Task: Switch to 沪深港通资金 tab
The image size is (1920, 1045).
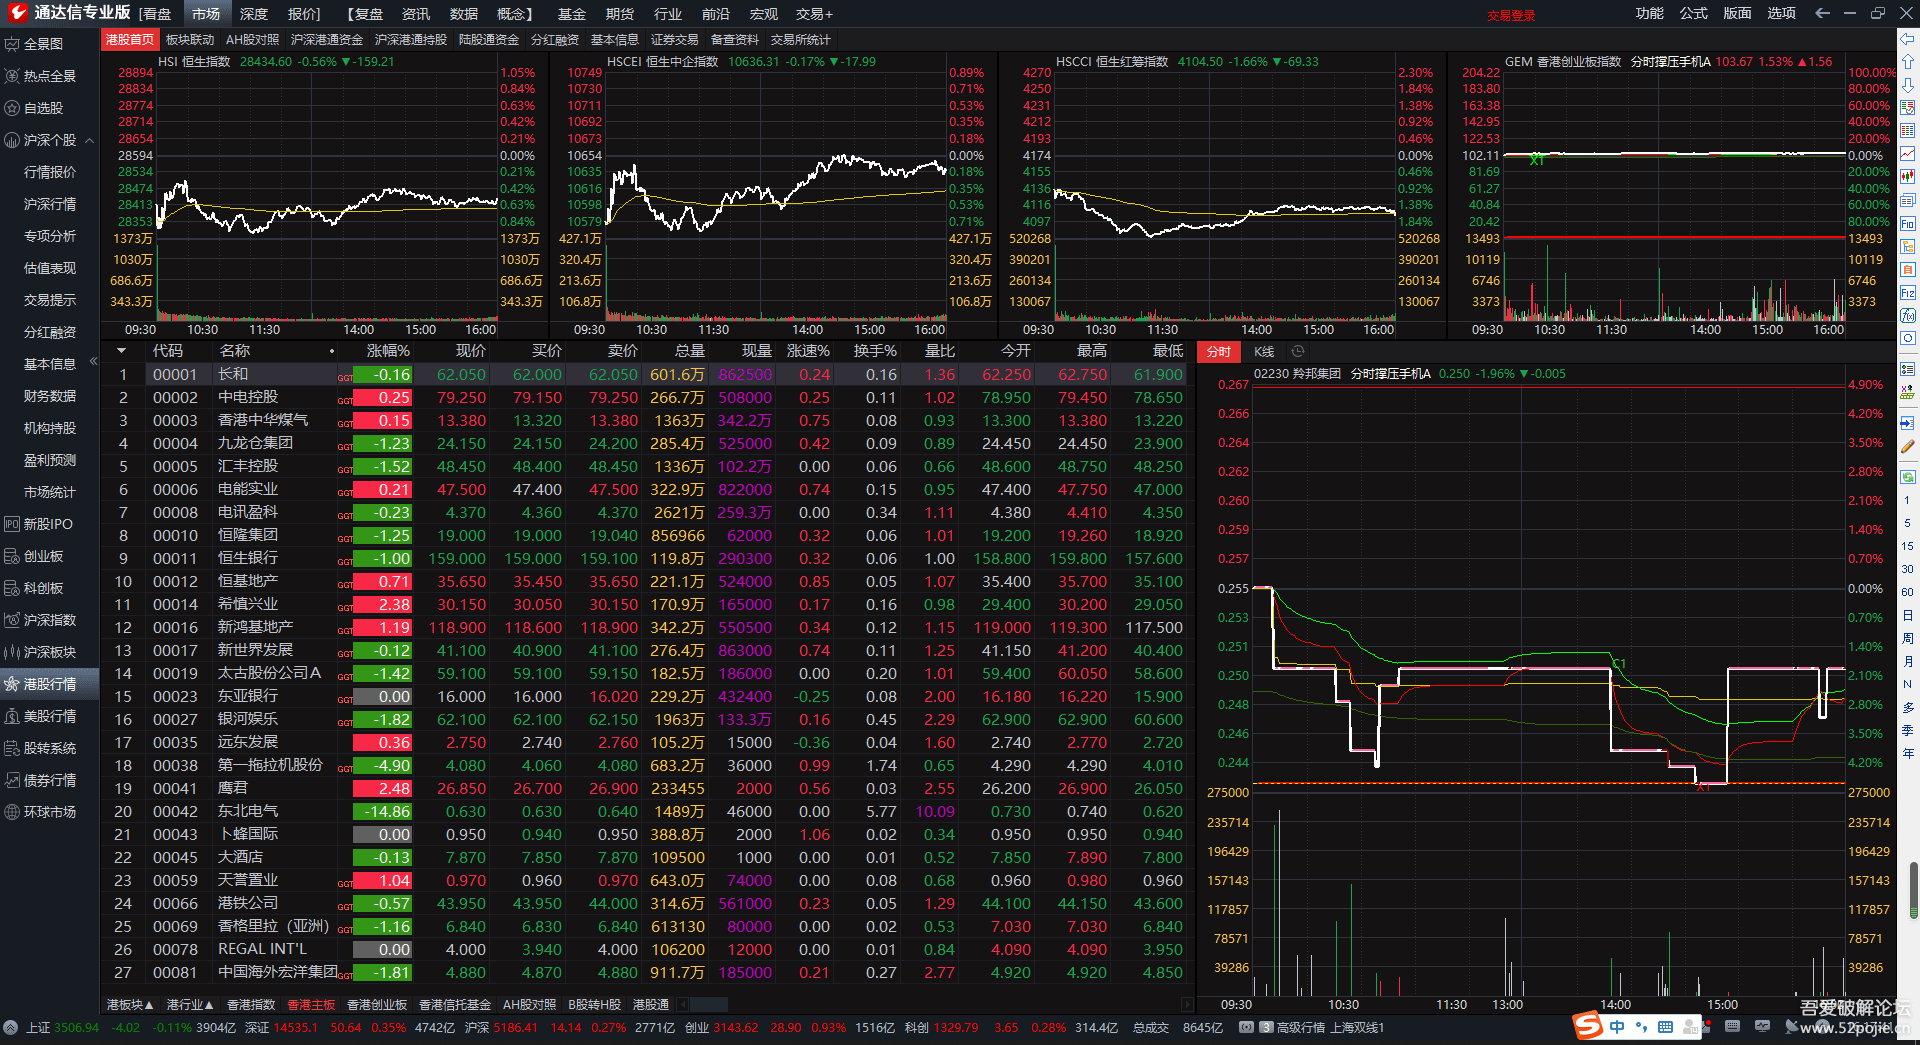Action: click(x=327, y=39)
